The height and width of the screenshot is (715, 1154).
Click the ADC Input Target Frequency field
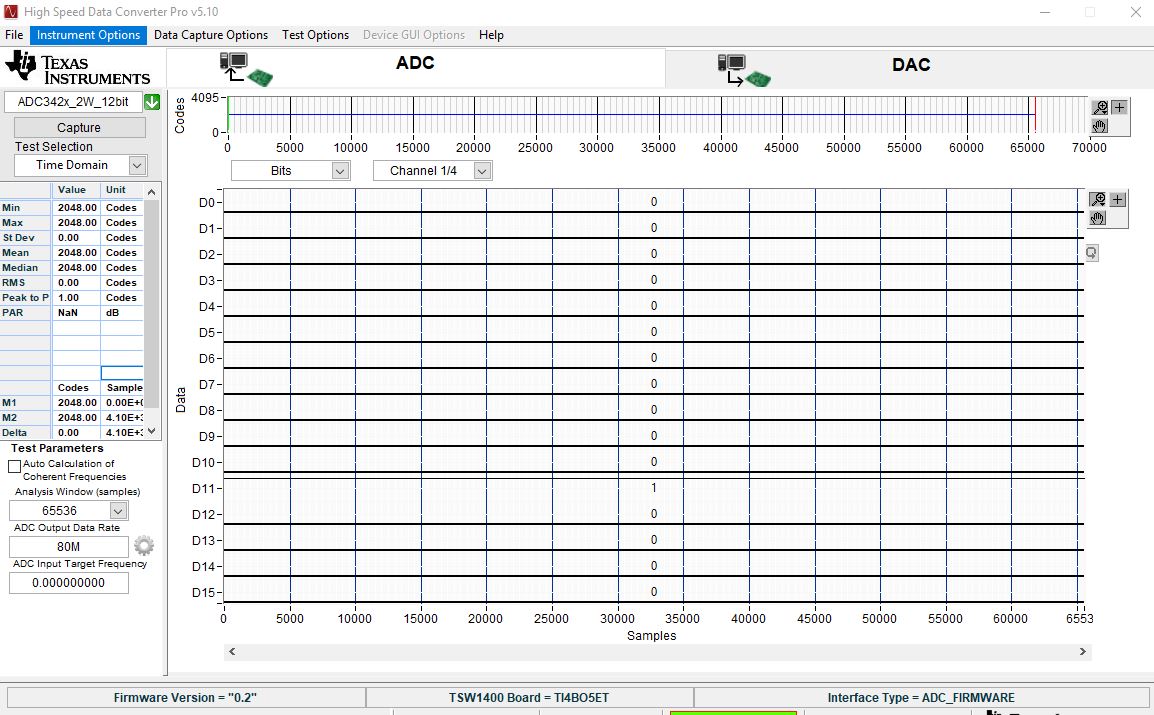tap(68, 583)
